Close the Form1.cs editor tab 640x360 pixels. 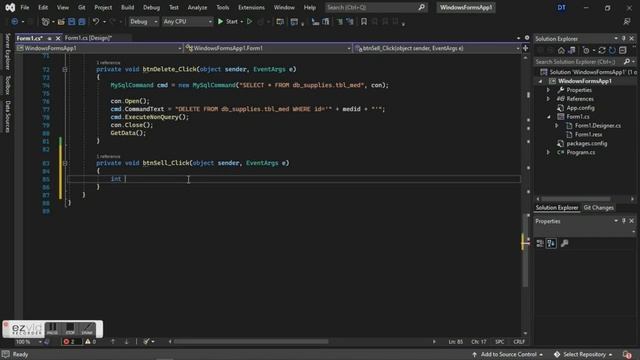point(58,38)
